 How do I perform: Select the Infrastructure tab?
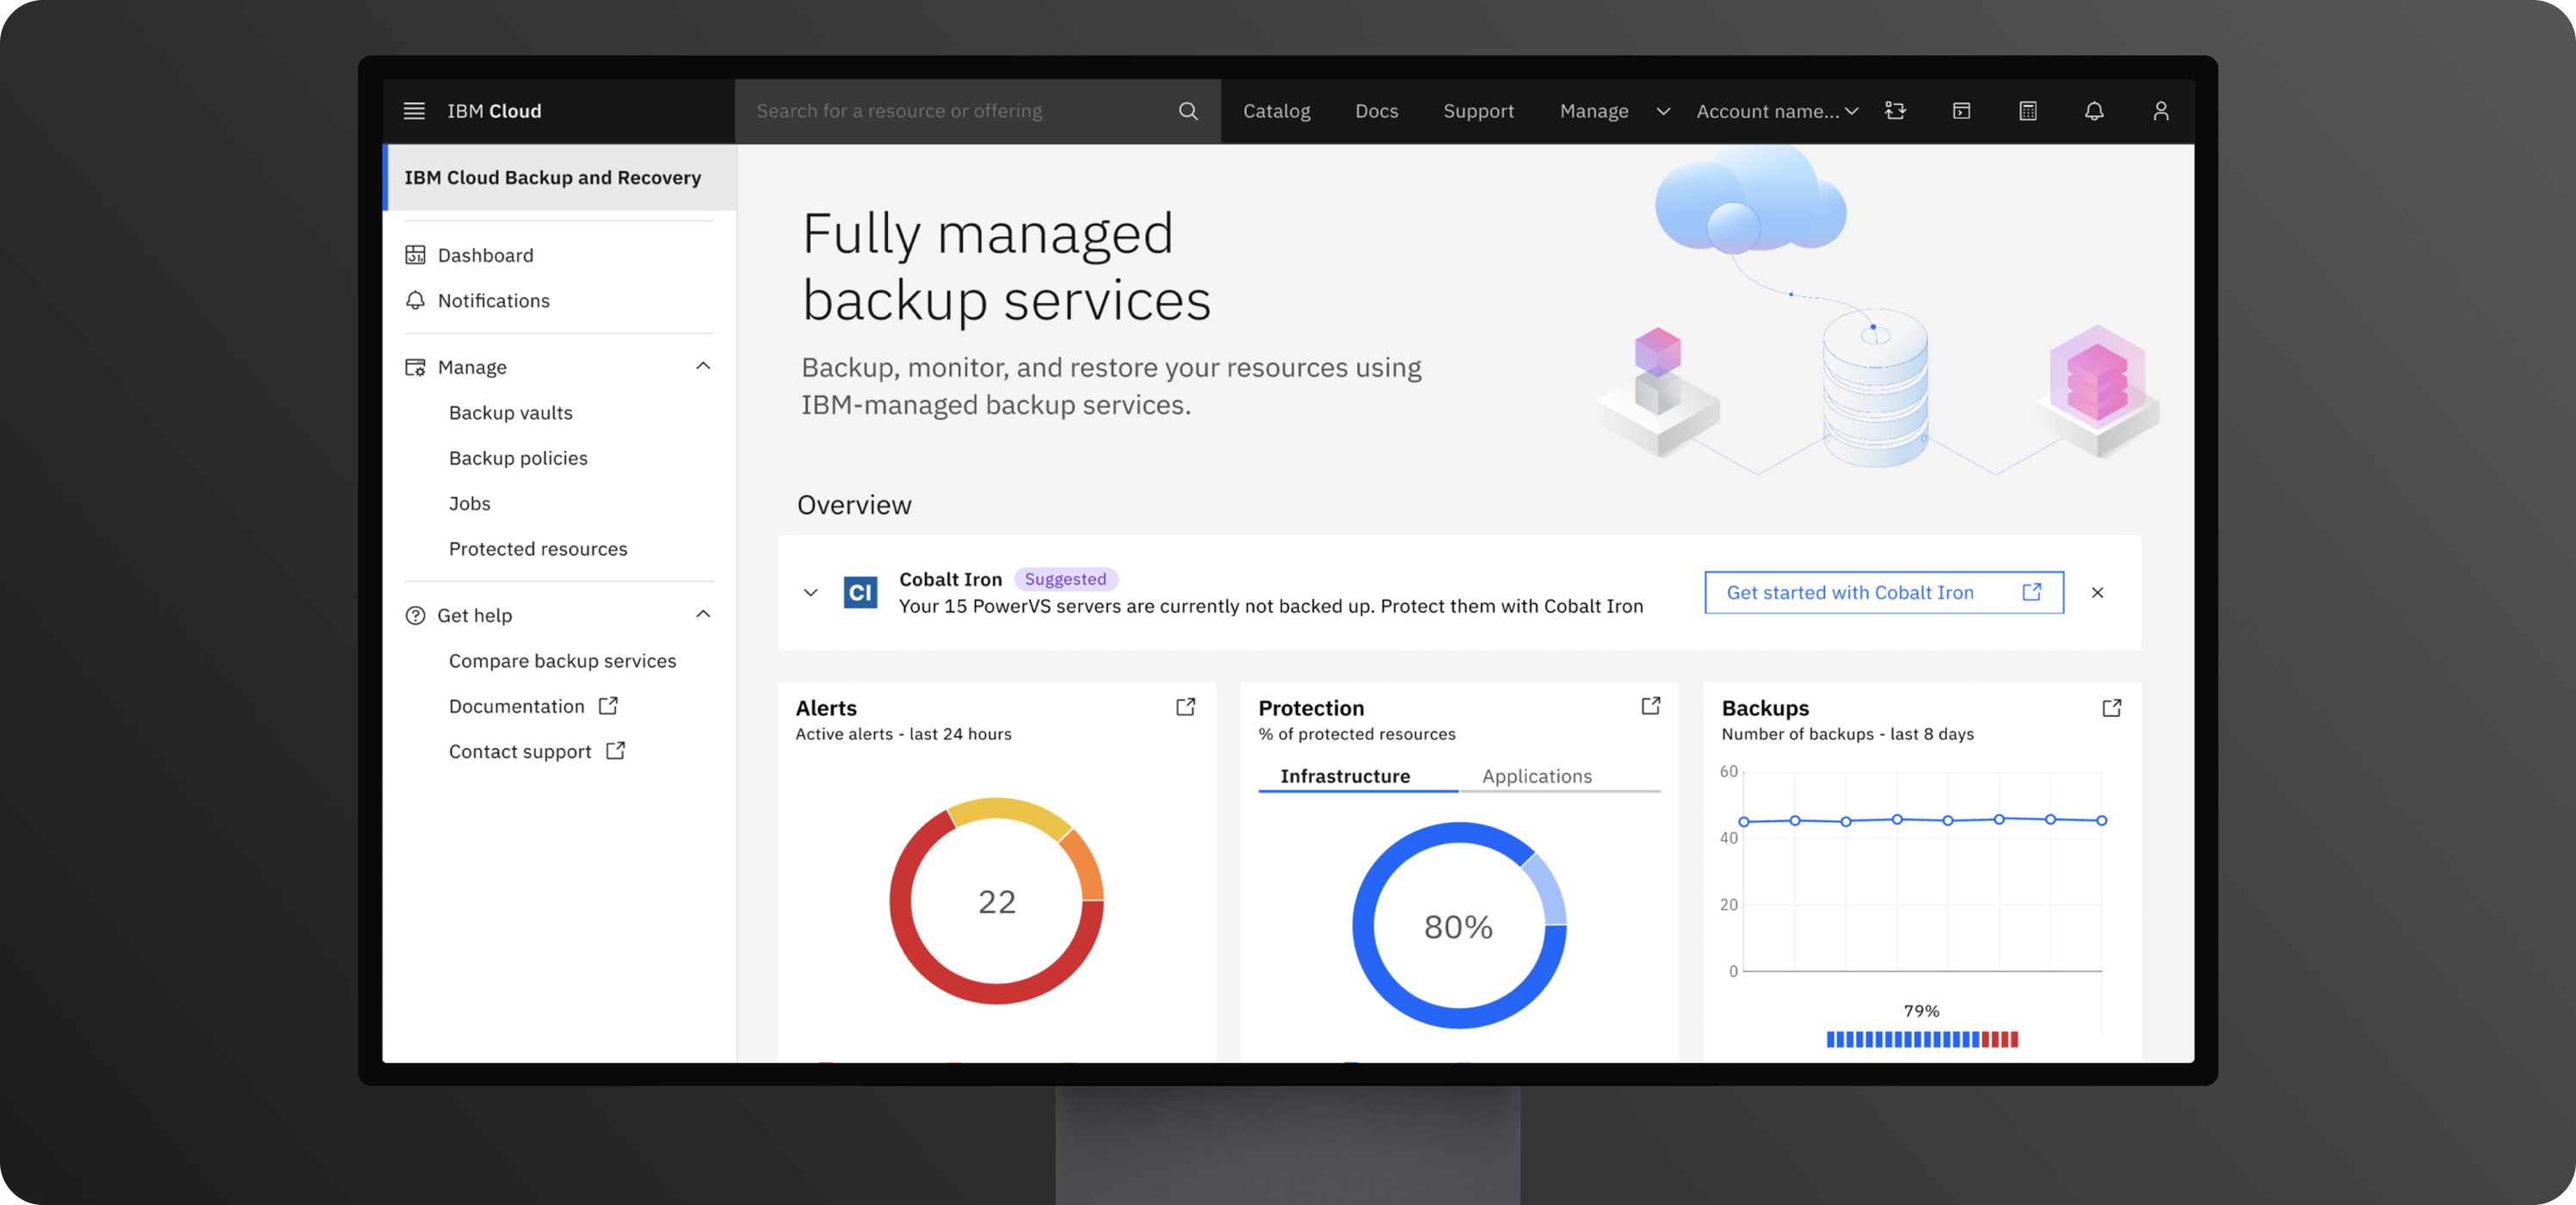1344,776
